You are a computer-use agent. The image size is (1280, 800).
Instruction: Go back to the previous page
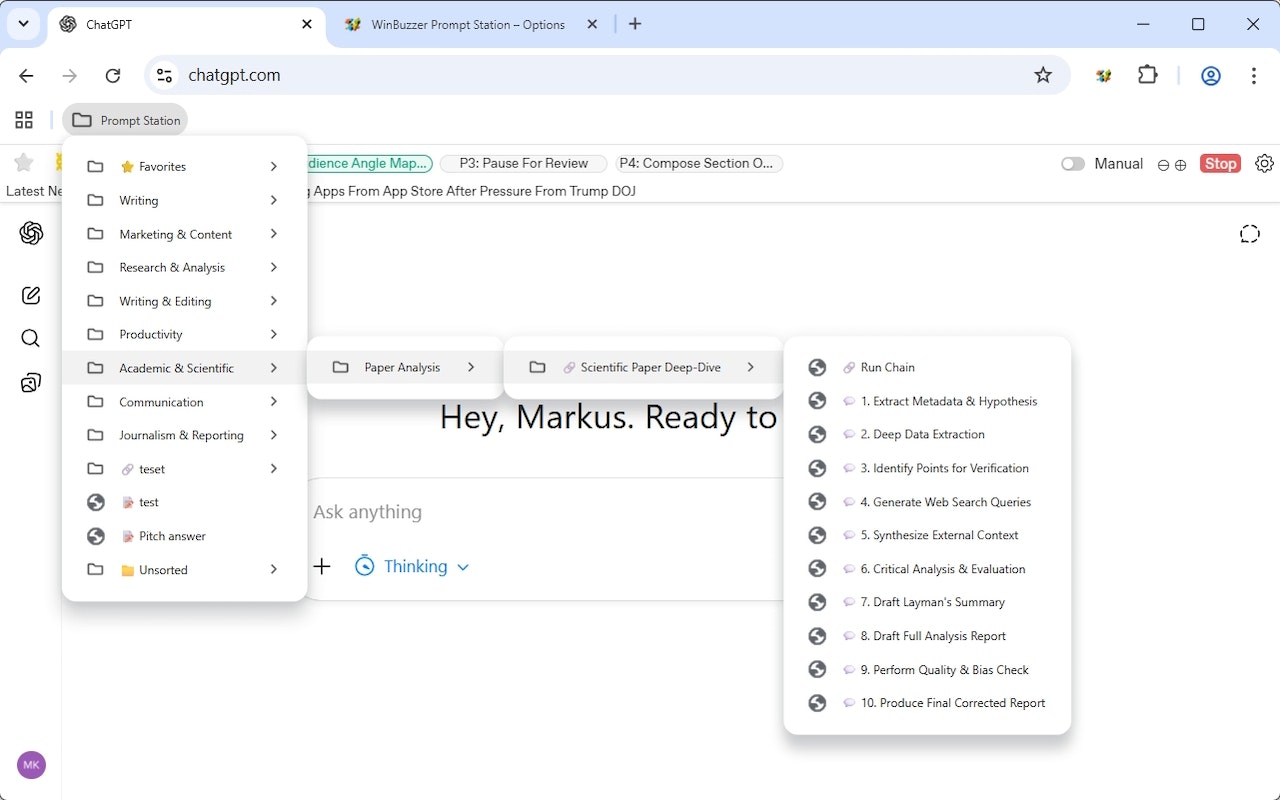[26, 75]
